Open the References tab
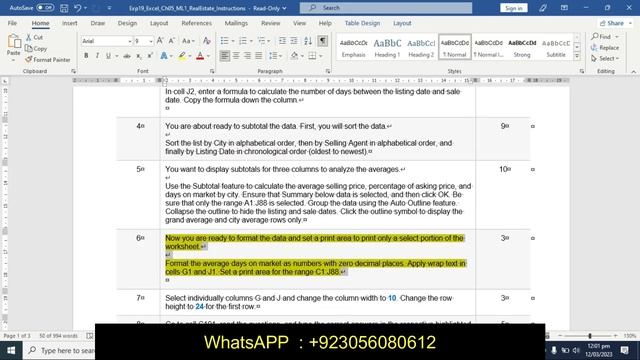Viewport: 640px width, 360px height. pyautogui.click(x=196, y=23)
